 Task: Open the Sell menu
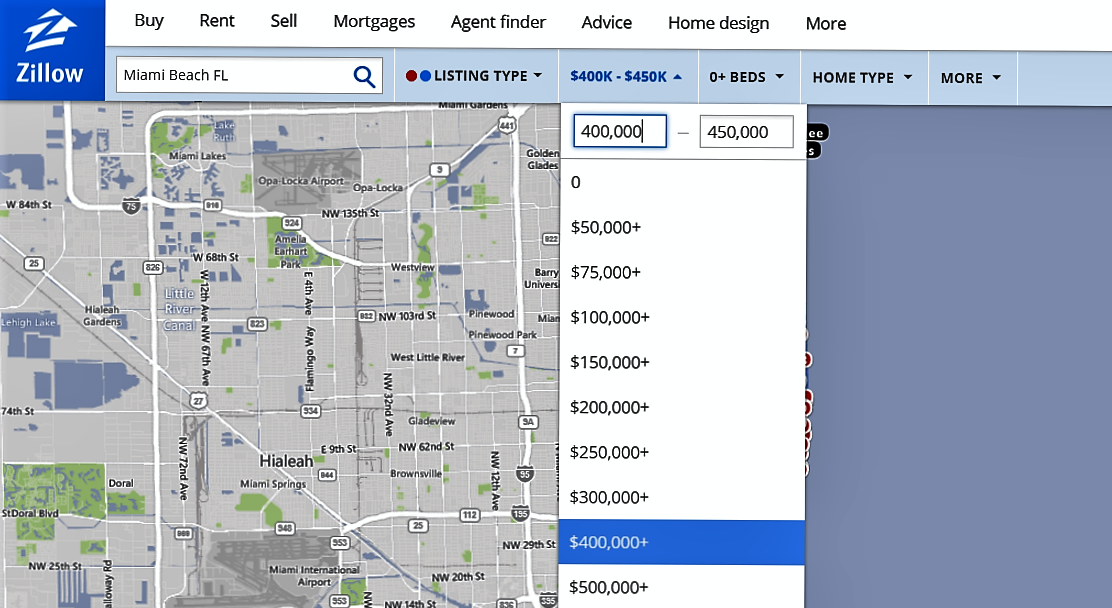pos(284,21)
